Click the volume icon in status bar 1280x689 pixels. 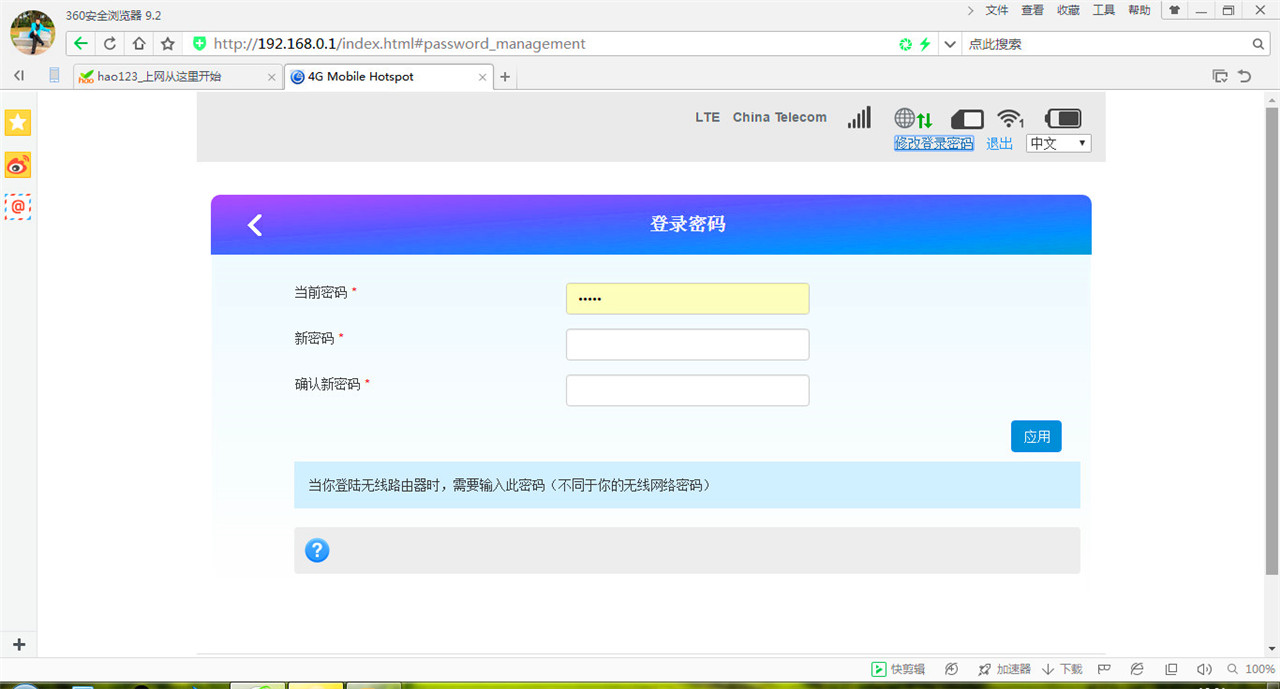[1204, 669]
